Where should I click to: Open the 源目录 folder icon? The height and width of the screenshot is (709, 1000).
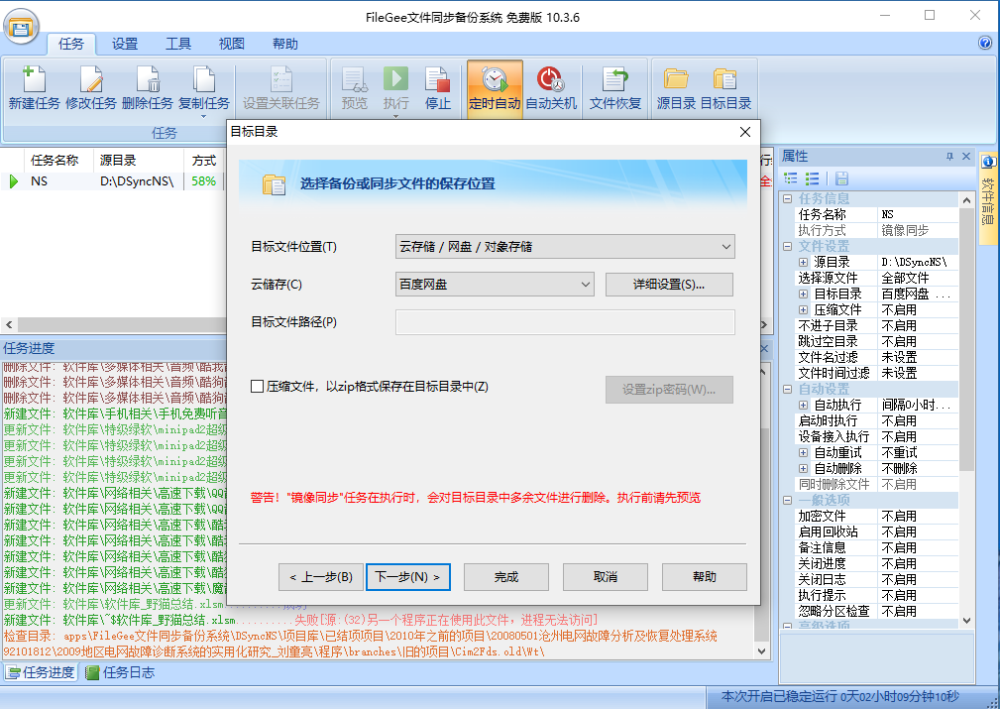(676, 87)
